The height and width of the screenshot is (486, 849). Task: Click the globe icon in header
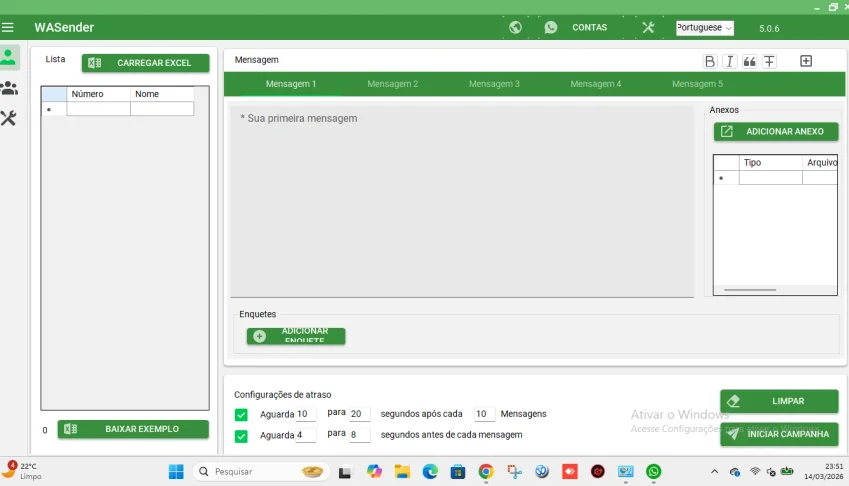click(x=515, y=27)
